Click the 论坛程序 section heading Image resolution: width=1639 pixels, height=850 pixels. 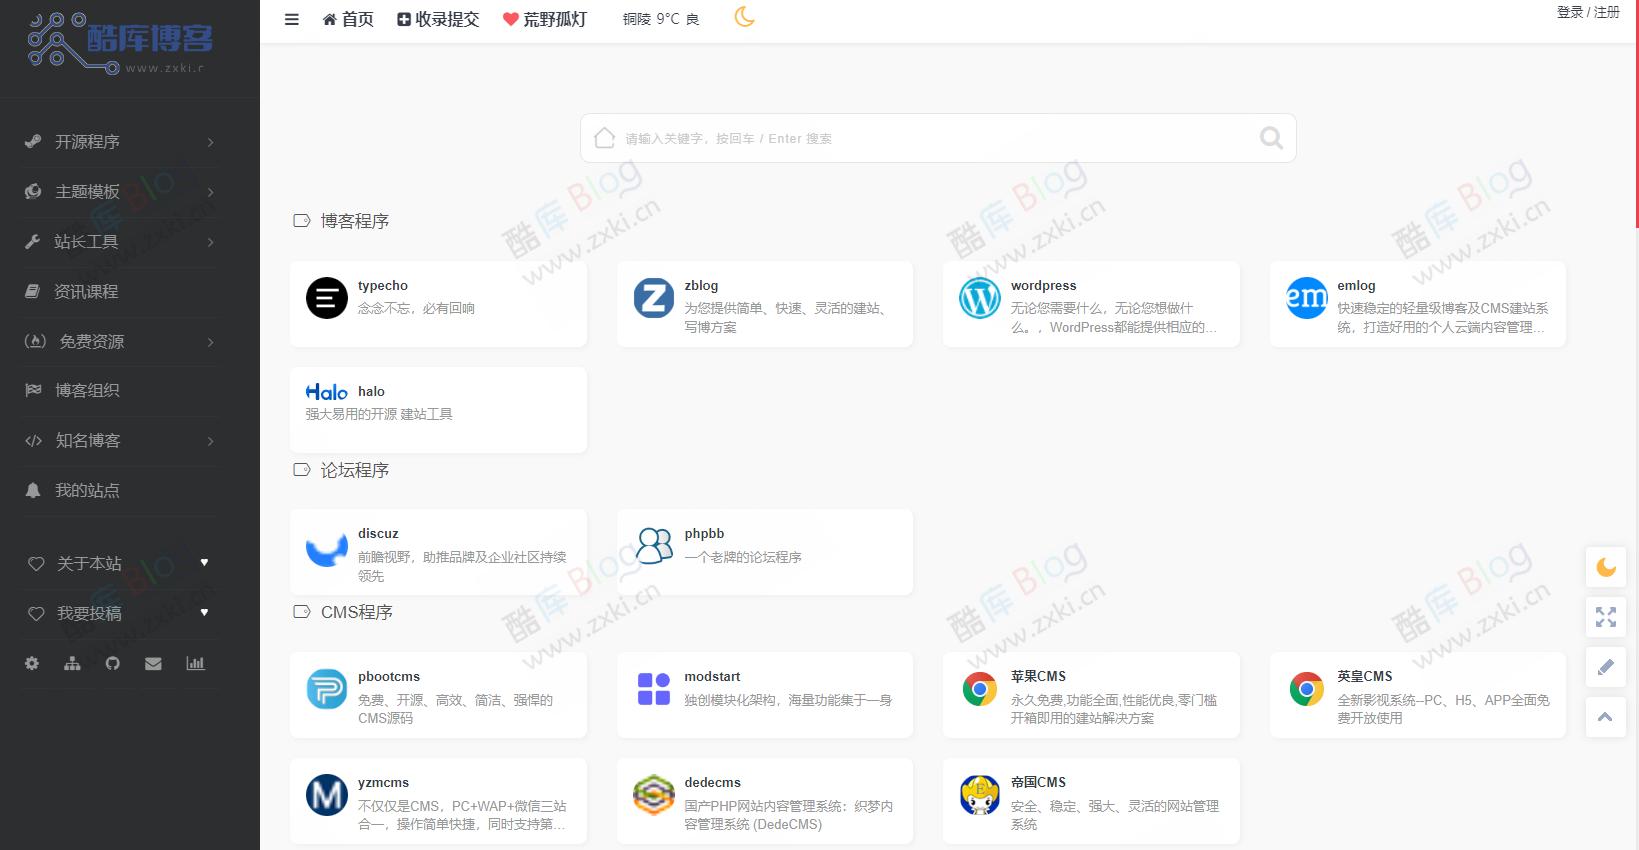(x=355, y=470)
